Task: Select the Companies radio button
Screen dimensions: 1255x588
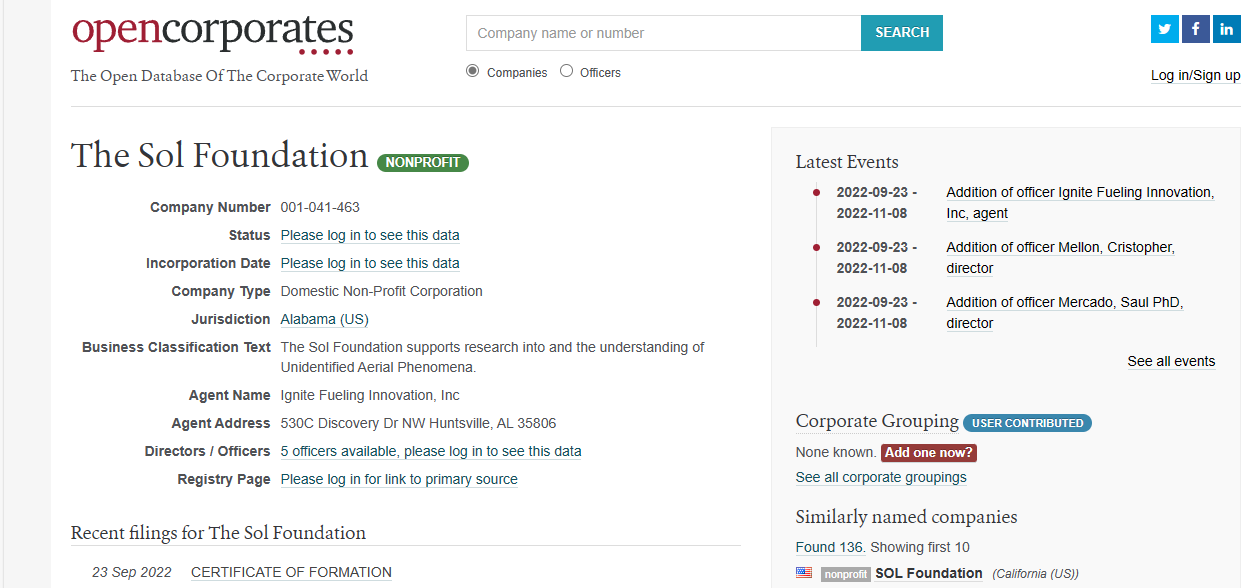Action: 473,71
